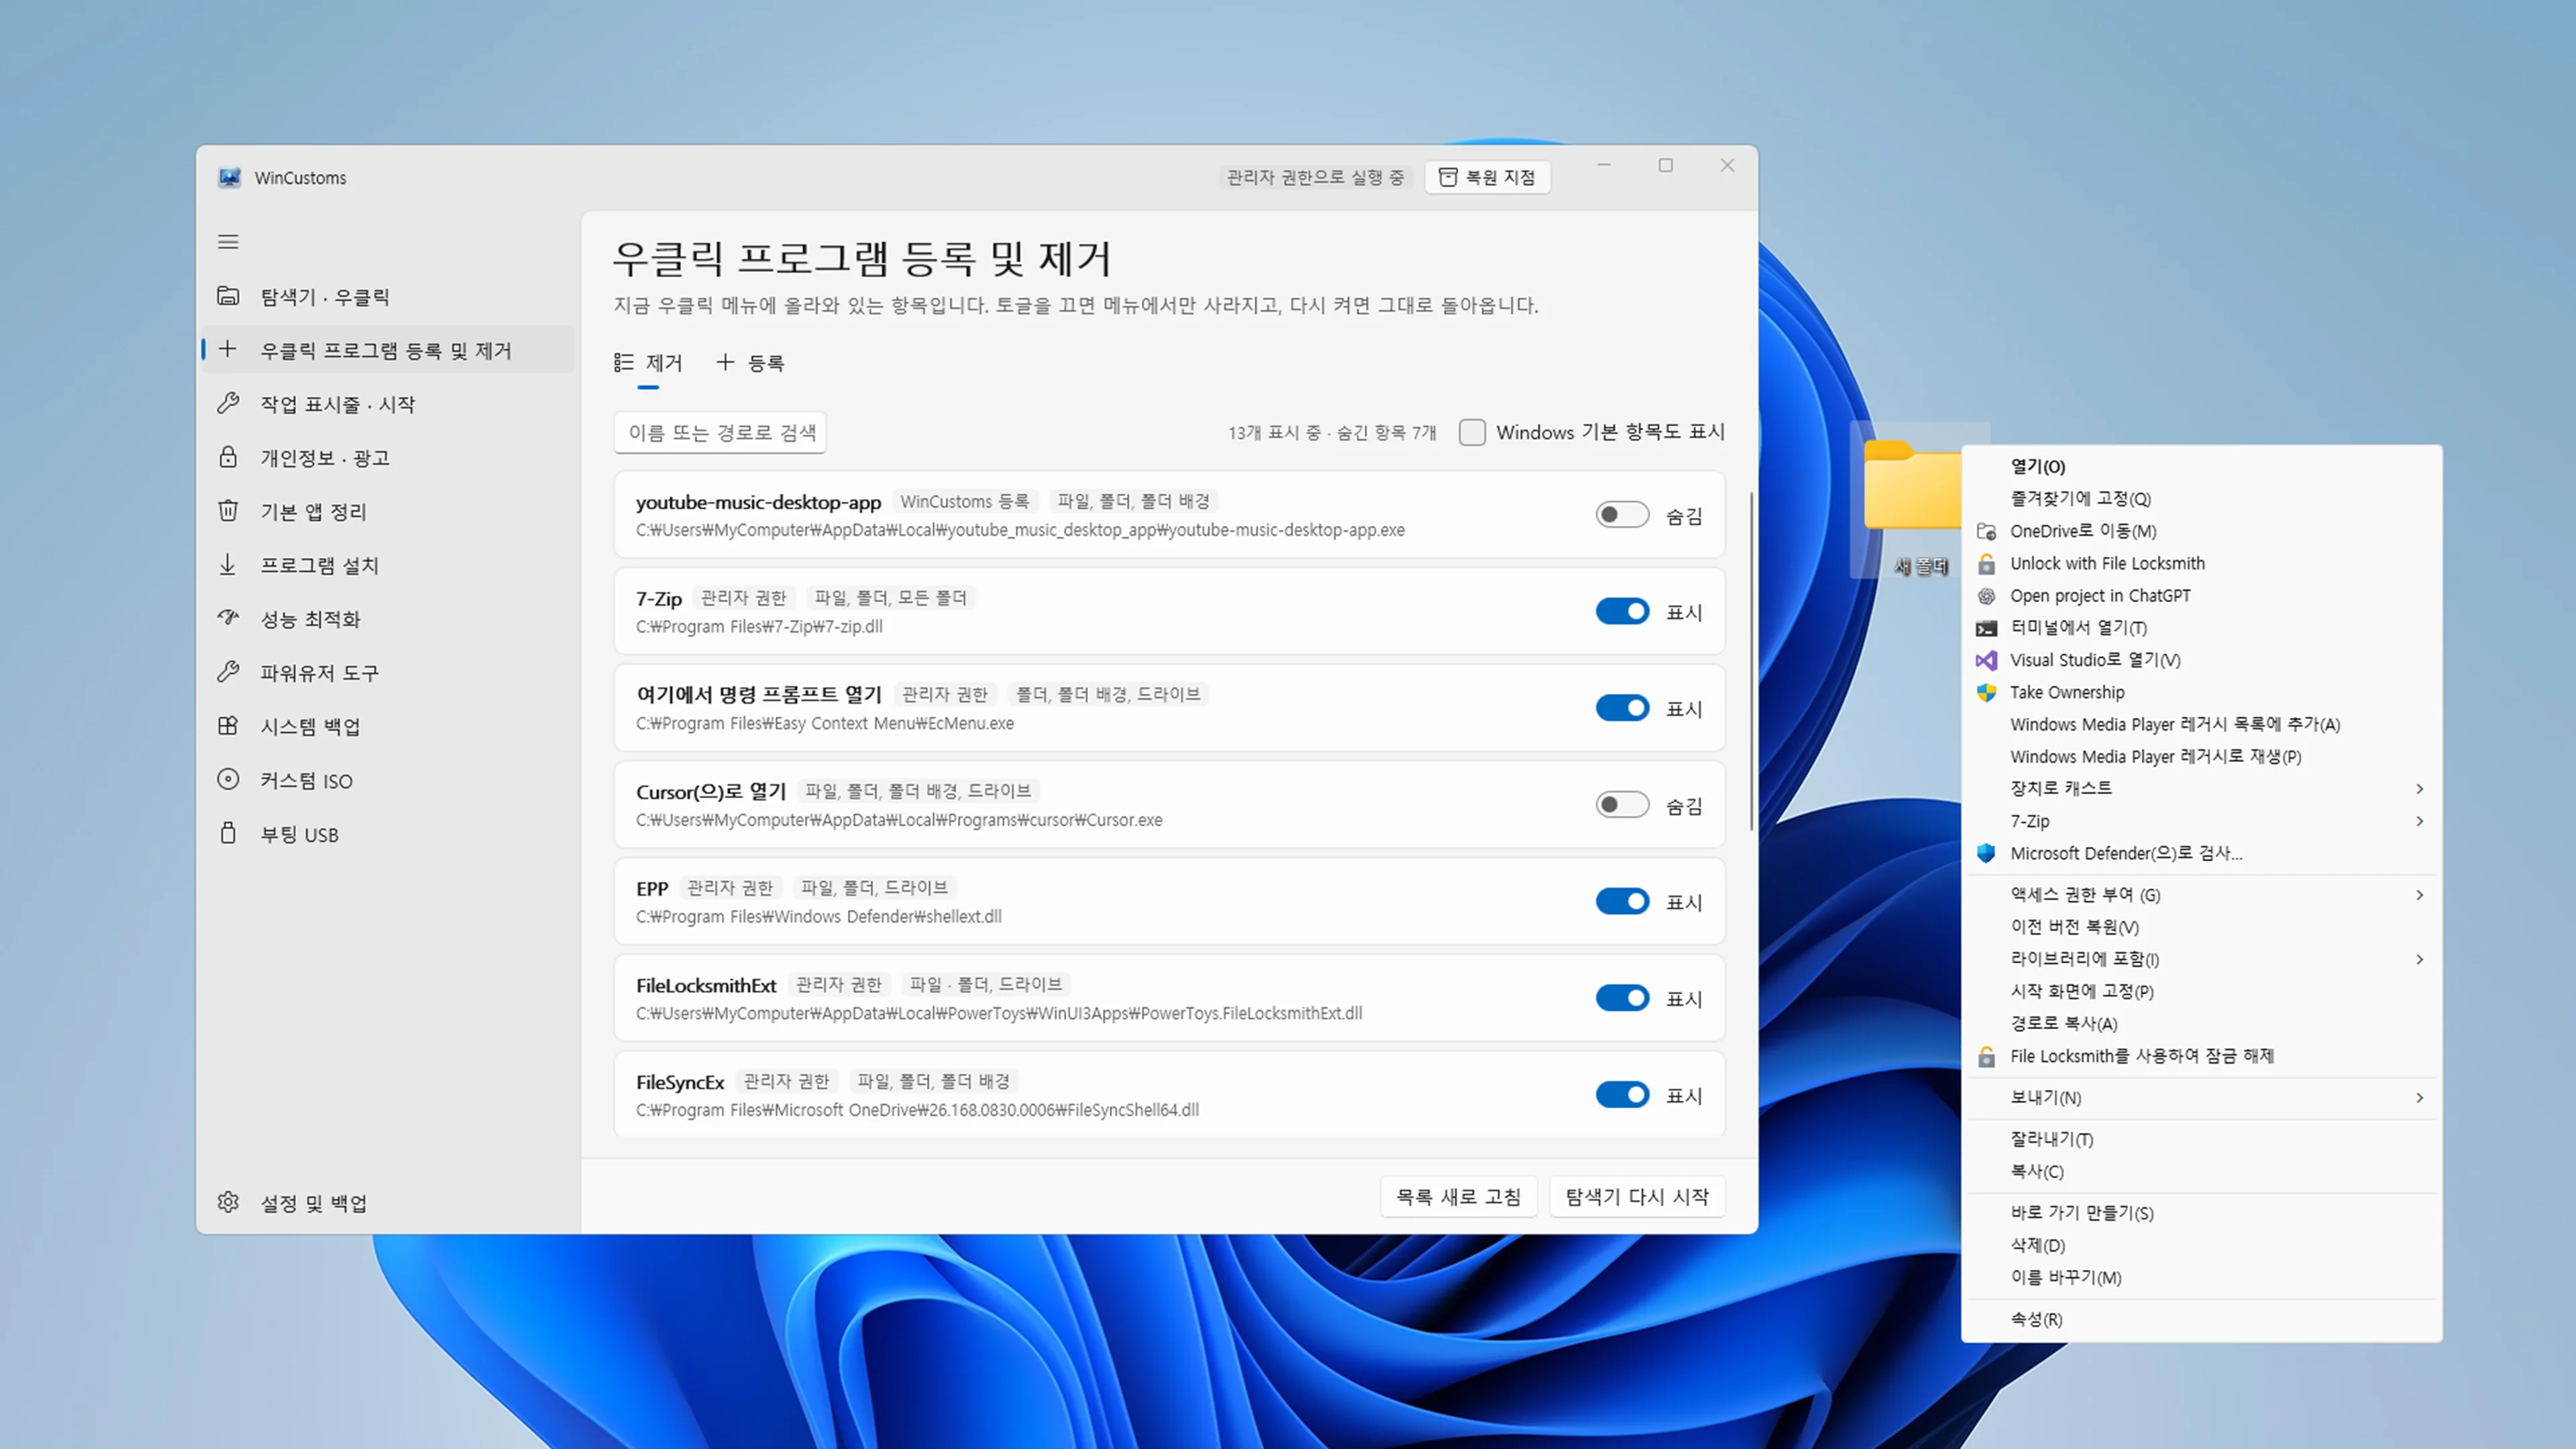Switch off the FileLocksmithExt toggle
Viewport: 2576px width, 1449px height.
tap(1622, 998)
